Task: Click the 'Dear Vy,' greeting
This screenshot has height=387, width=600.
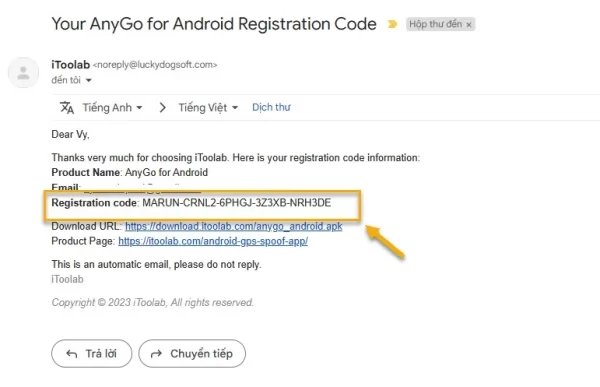Action: coord(70,135)
